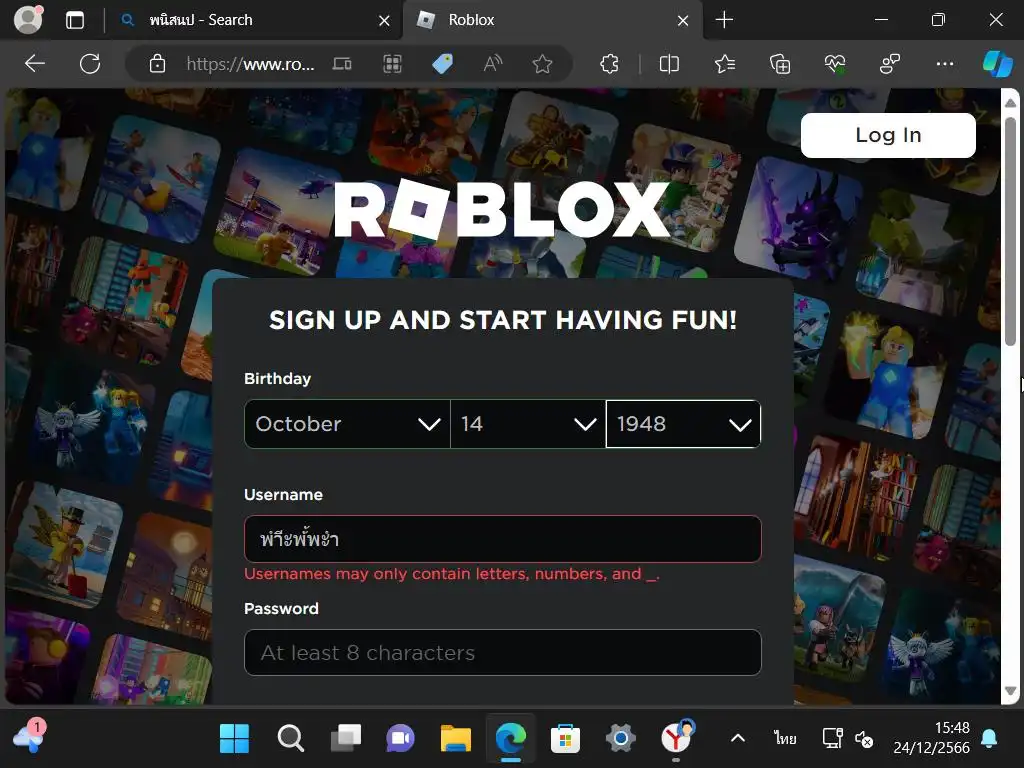
Task: Click the address bar URL text
Action: pos(250,64)
